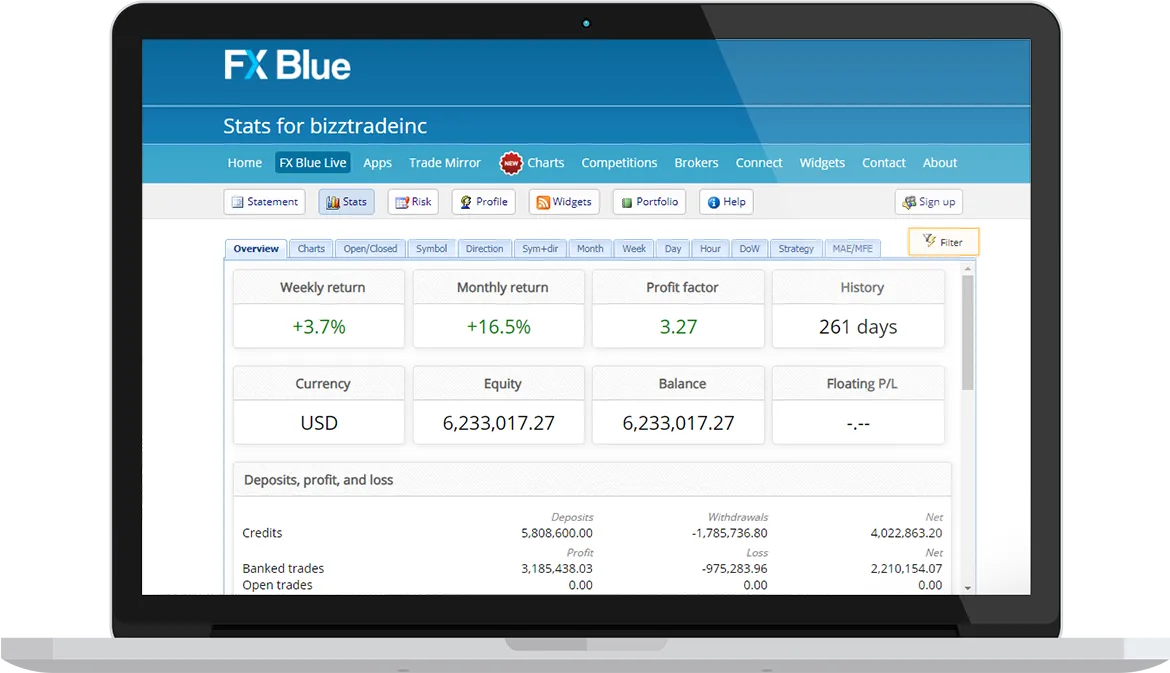The image size is (1170, 673).
Task: Open the Risk section
Action: pyautogui.click(x=413, y=201)
